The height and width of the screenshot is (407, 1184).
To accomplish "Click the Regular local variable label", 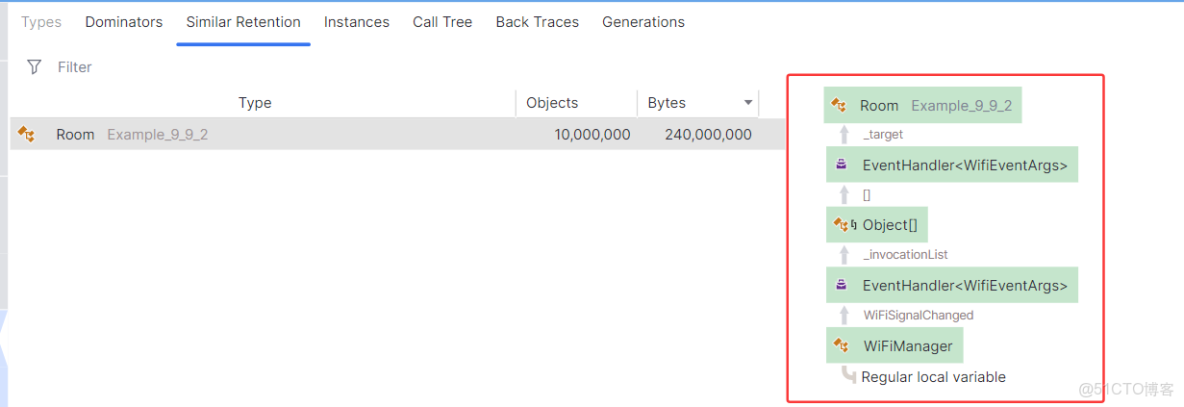I will [933, 377].
